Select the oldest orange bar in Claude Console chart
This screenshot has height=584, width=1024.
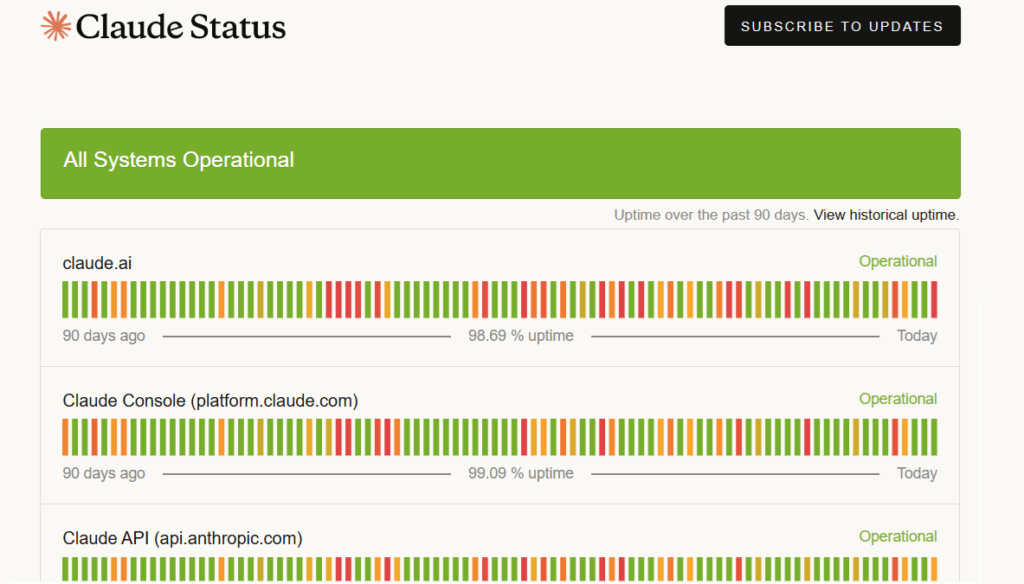pyautogui.click(x=65, y=437)
